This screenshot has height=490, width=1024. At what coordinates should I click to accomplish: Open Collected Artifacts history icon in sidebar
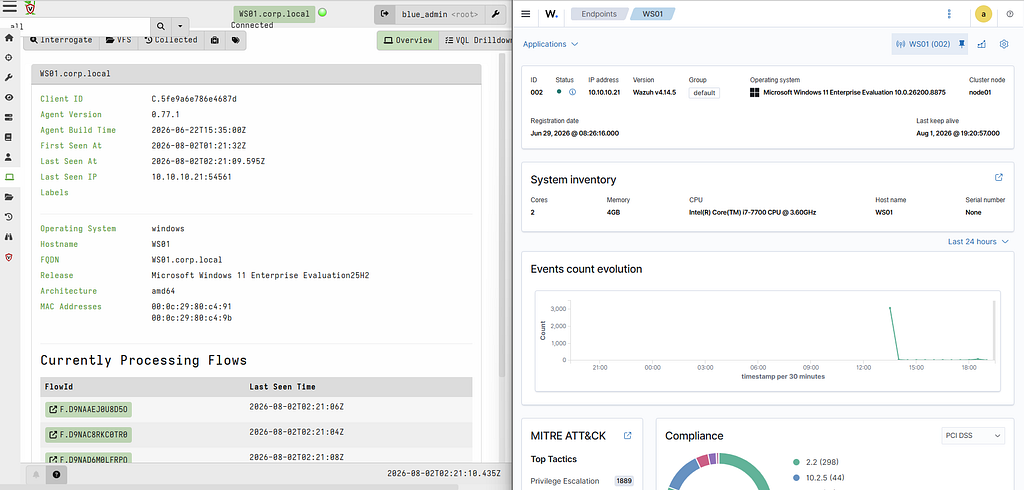coord(8,217)
